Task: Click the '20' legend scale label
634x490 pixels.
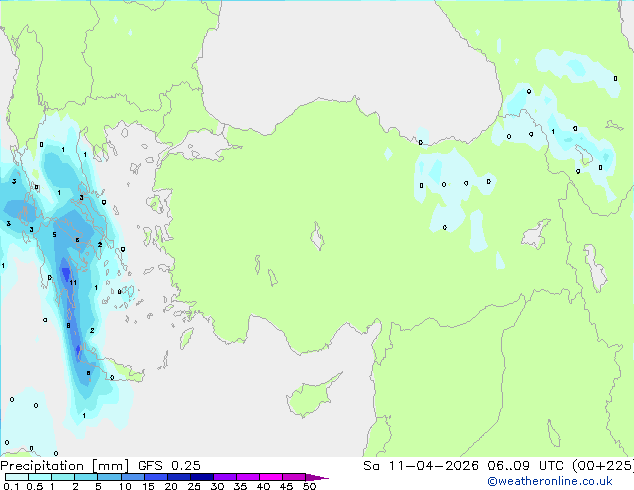Action: [x=171, y=486]
